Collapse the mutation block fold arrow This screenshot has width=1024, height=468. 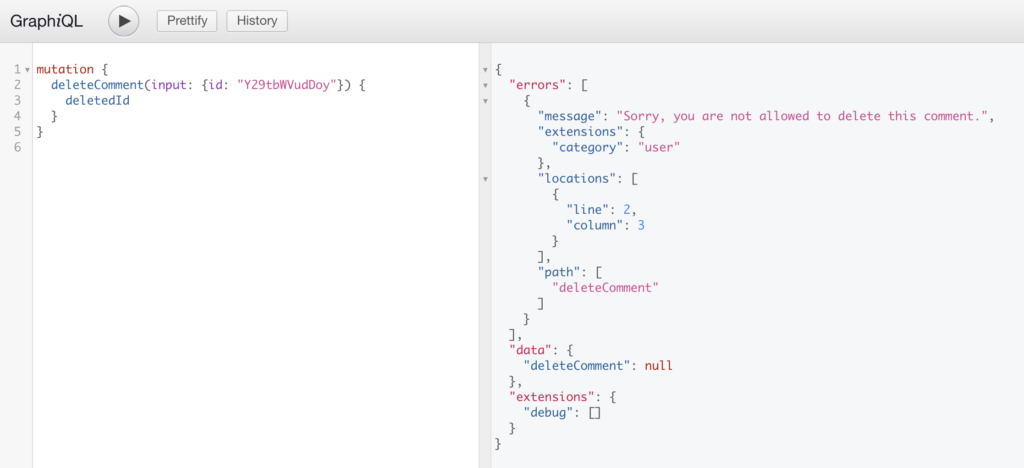point(27,70)
